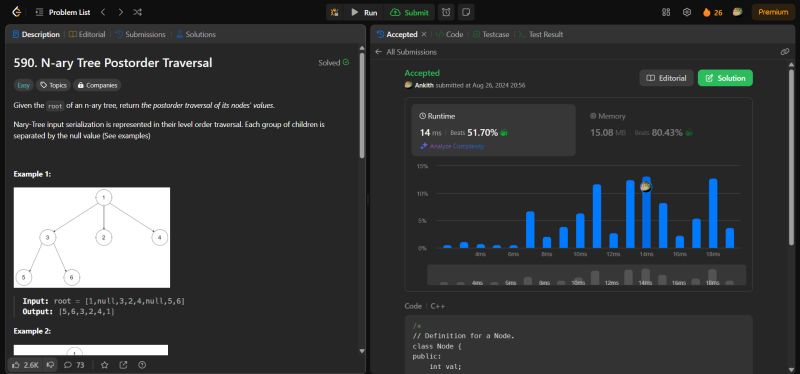The width and height of the screenshot is (800, 374).
Task: Open the notes sticky icon
Action: click(465, 12)
